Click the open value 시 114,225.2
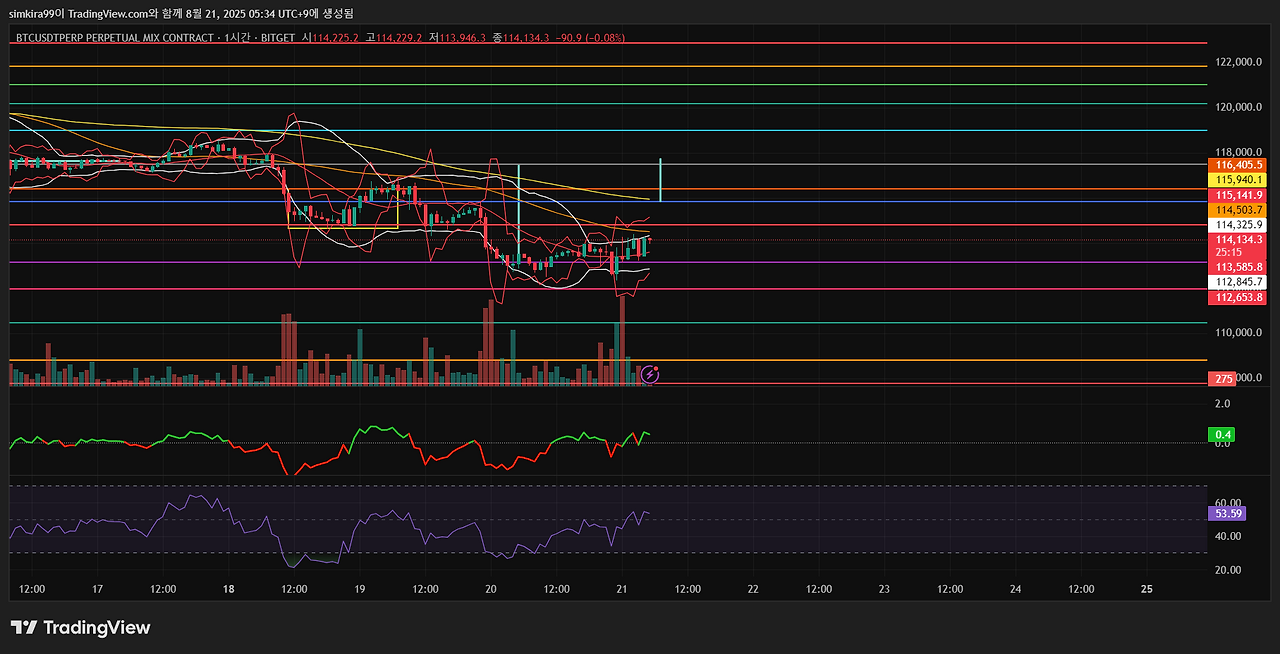 330,37
